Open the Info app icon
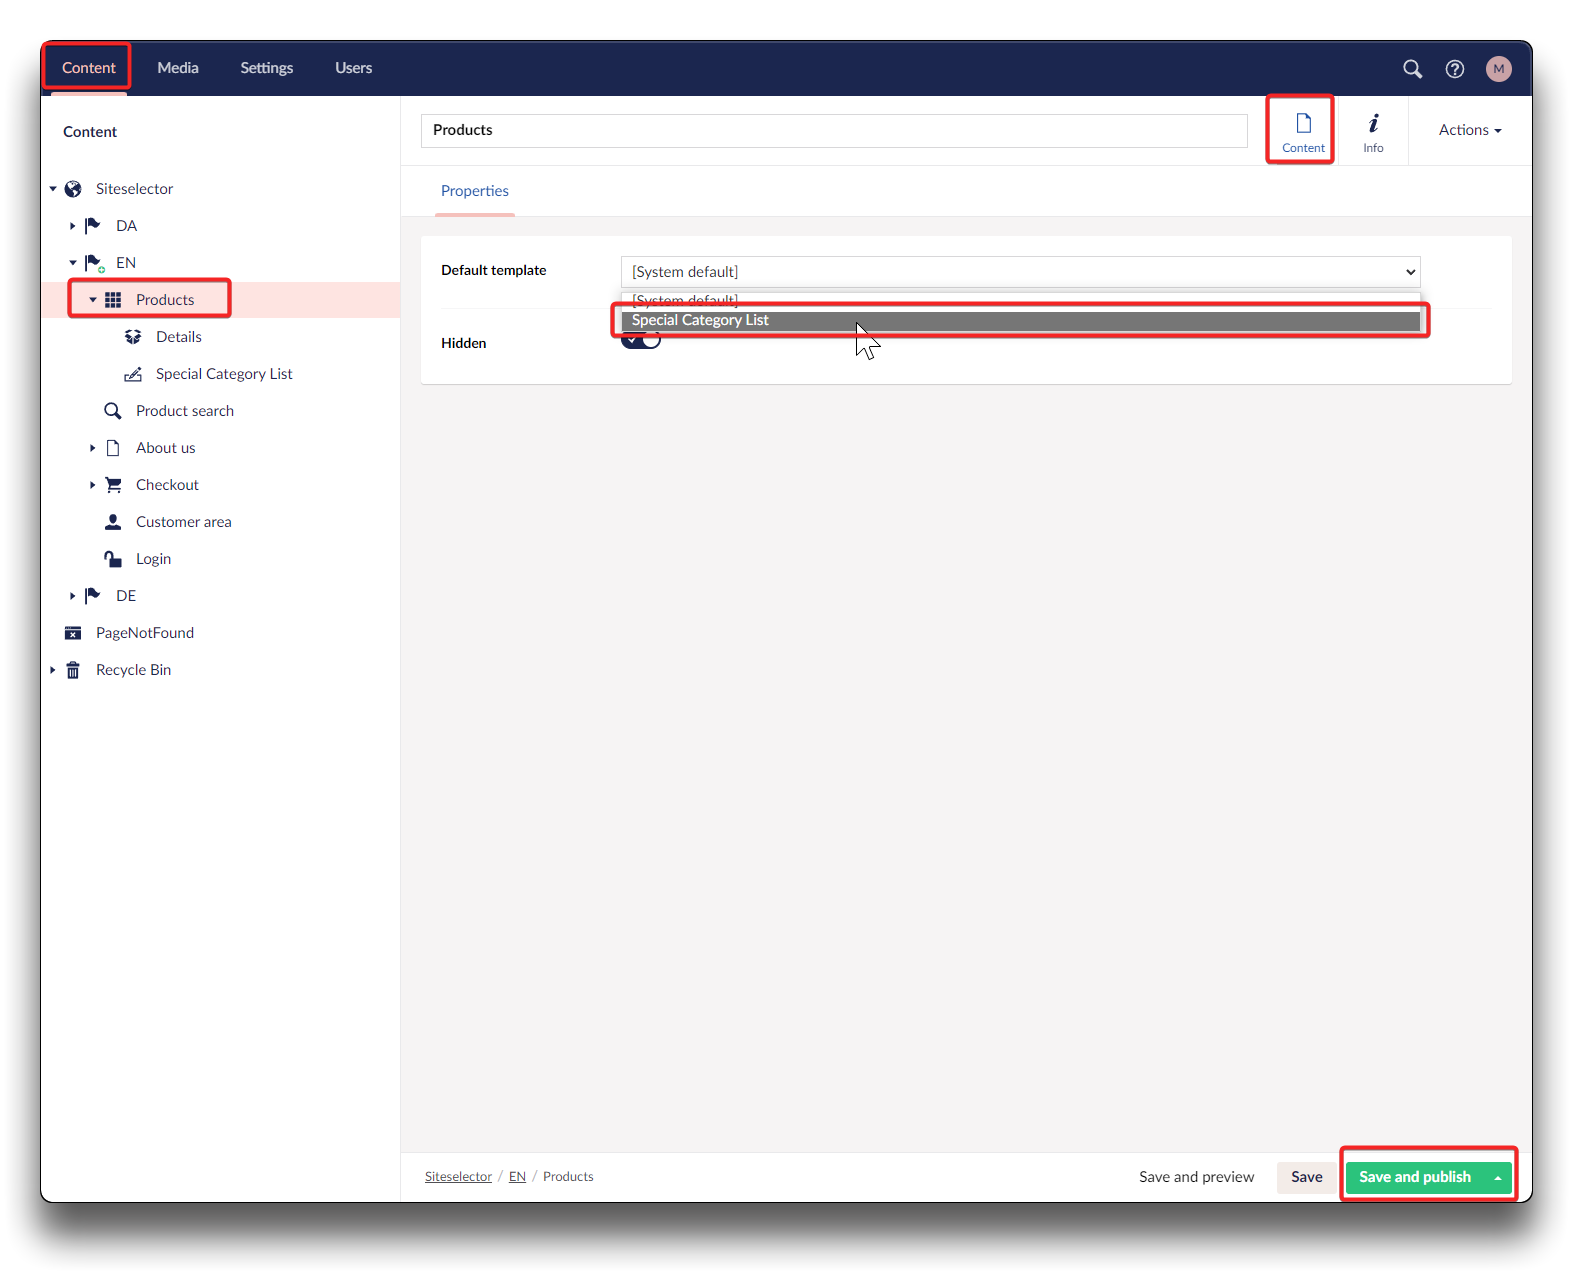The image size is (1573, 1275). pos(1373,131)
